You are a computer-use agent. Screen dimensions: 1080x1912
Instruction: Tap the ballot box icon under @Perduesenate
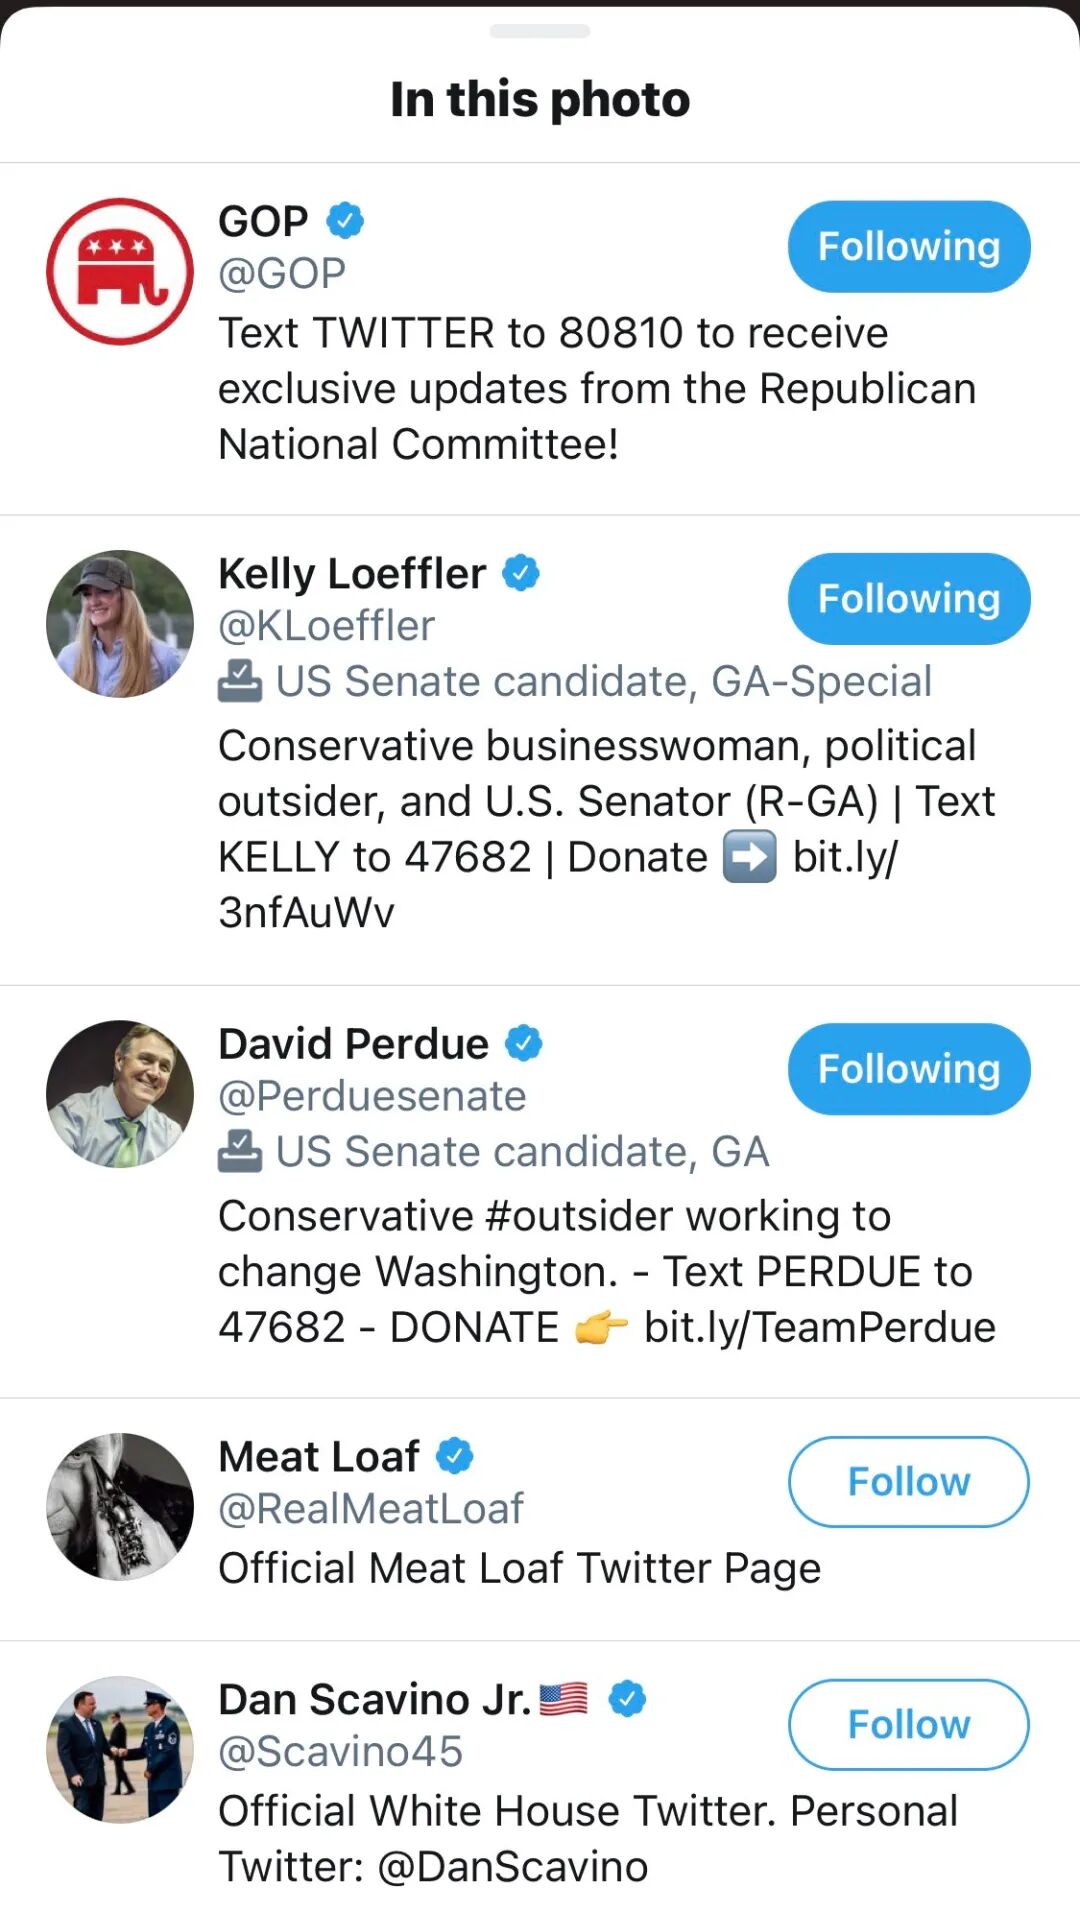(240, 1151)
